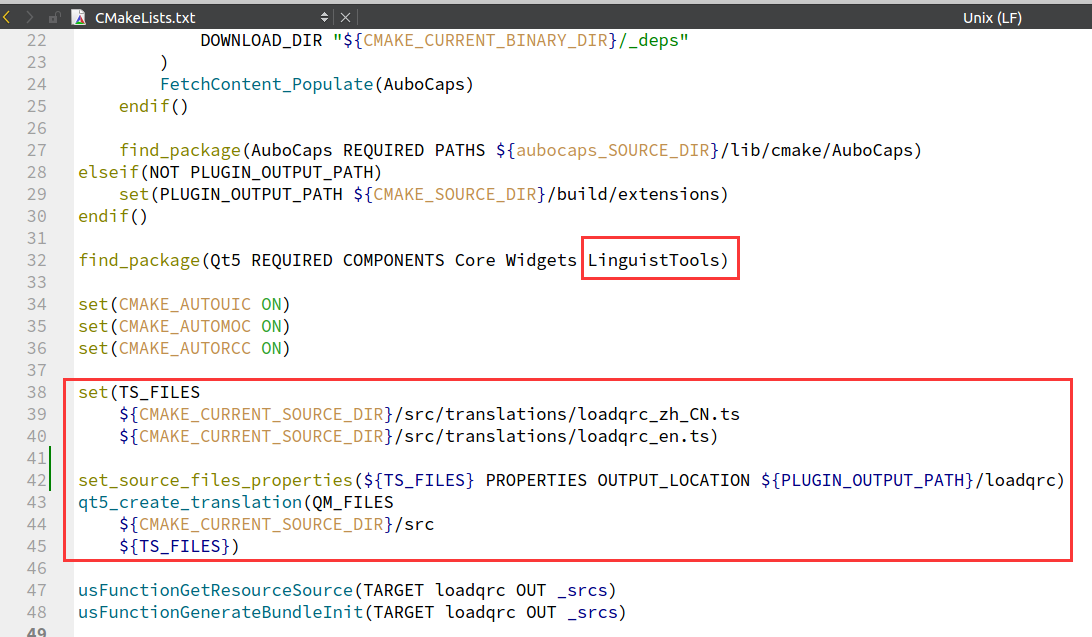Screen dimensions: 1092x637
Task: Click set_source_files_properties function name
Action: click(215, 480)
